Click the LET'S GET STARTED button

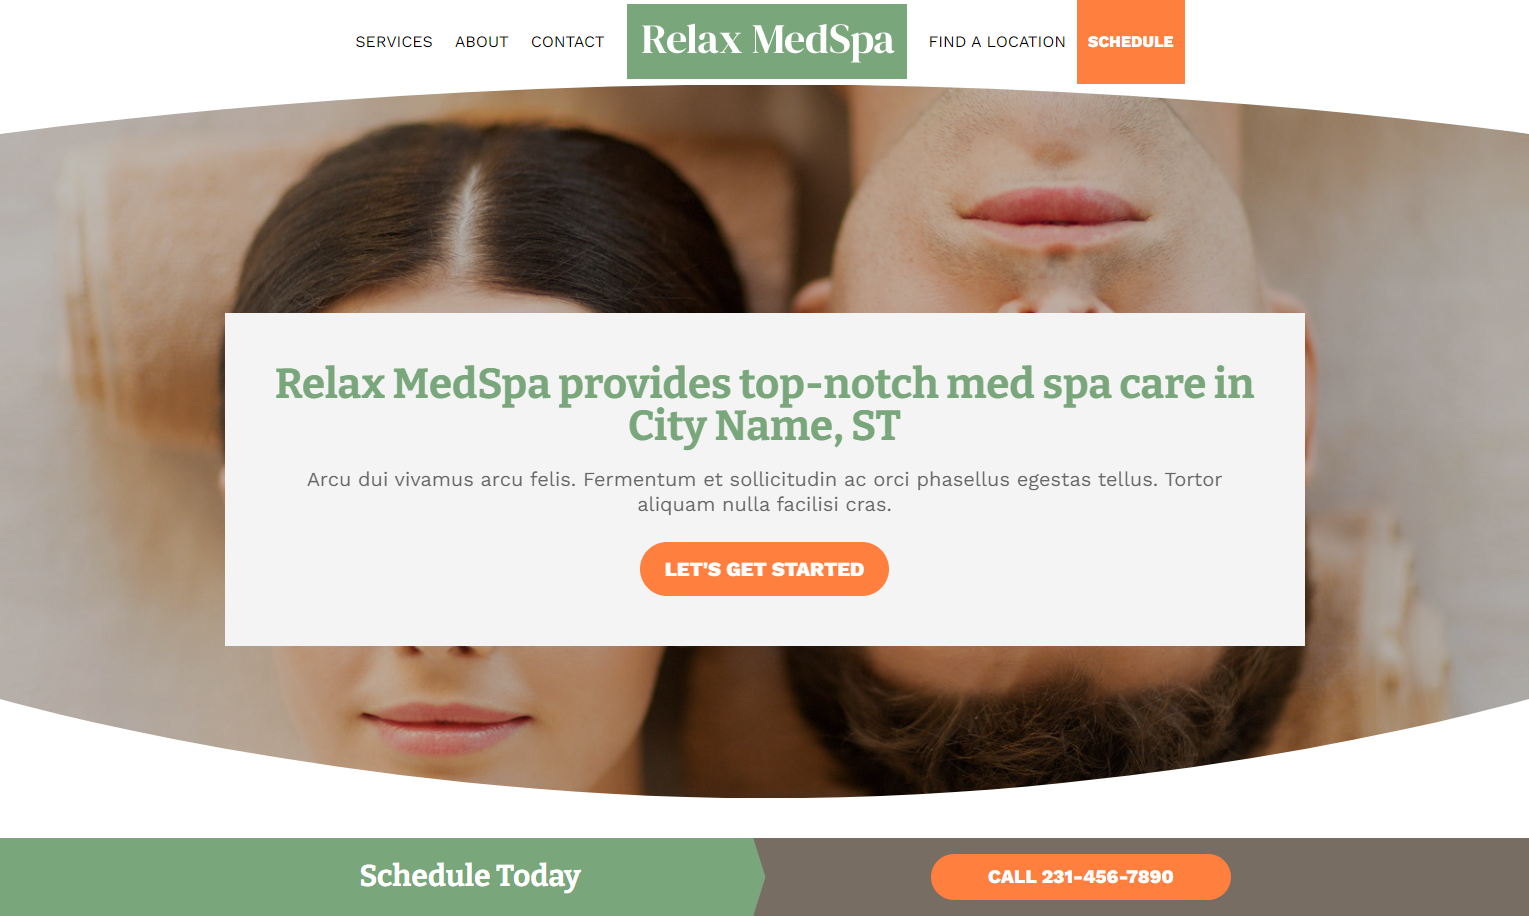point(764,569)
